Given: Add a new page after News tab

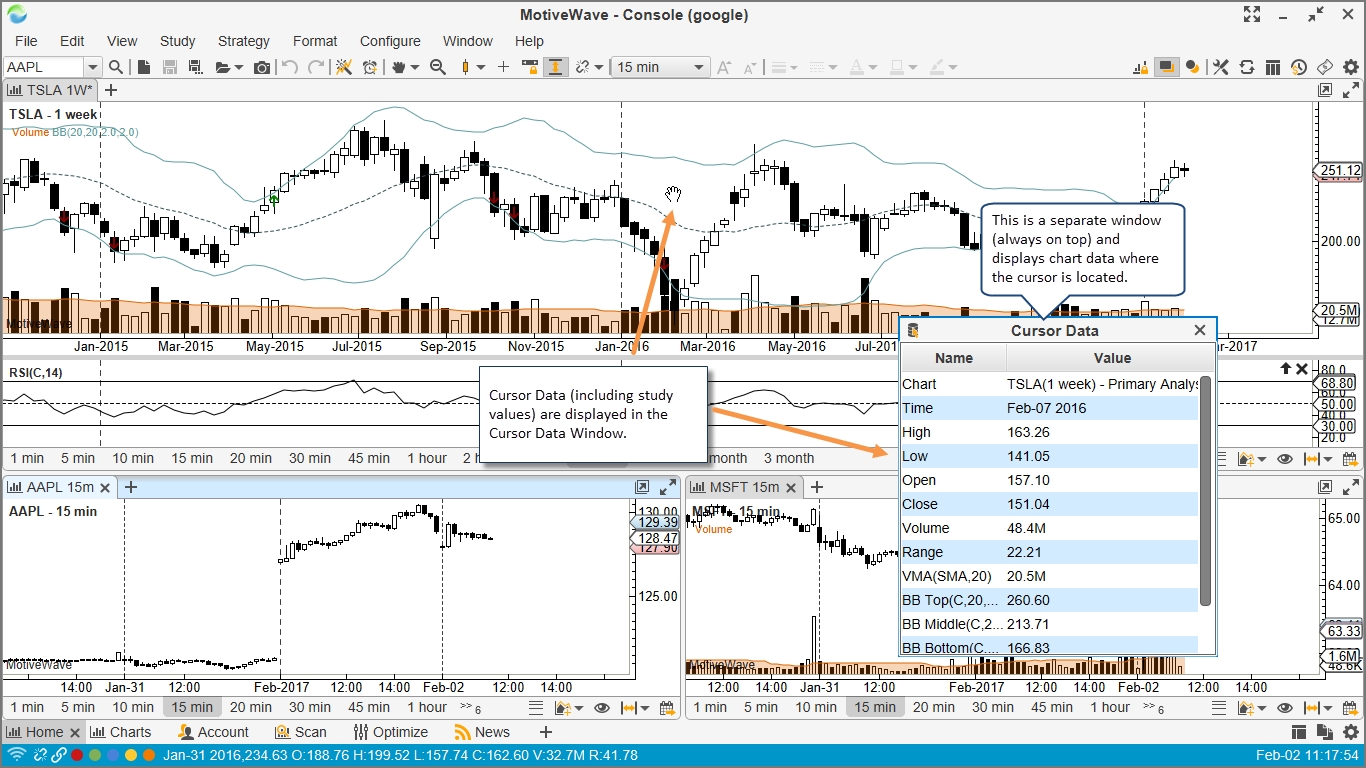Looking at the screenshot, I should pyautogui.click(x=546, y=732).
